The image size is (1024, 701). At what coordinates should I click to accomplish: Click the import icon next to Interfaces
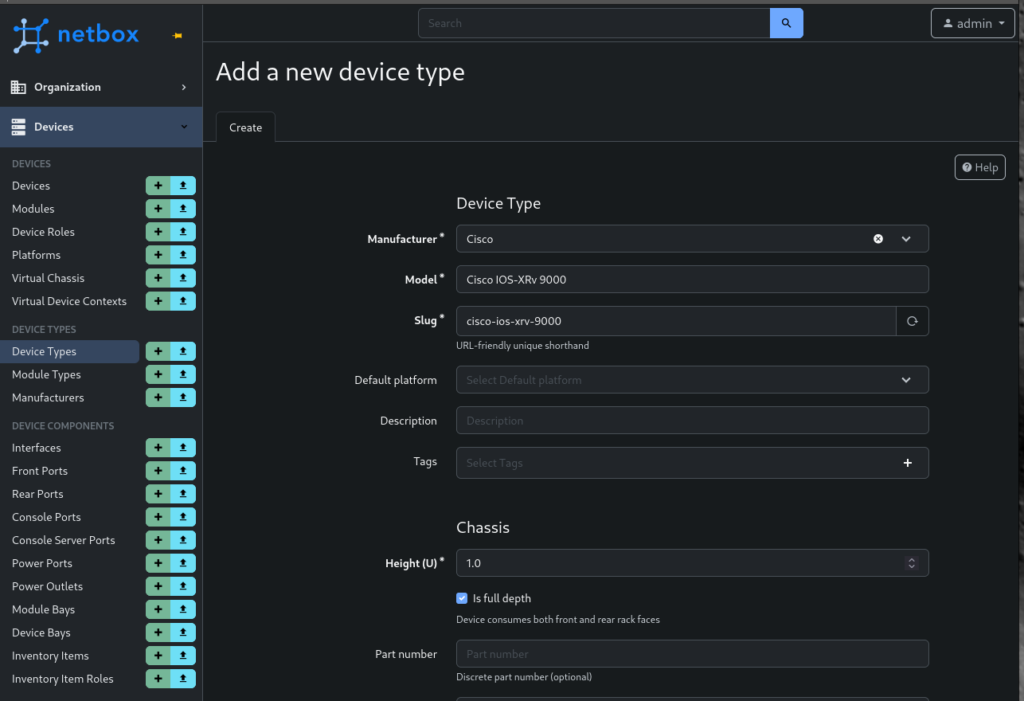pyautogui.click(x=183, y=448)
